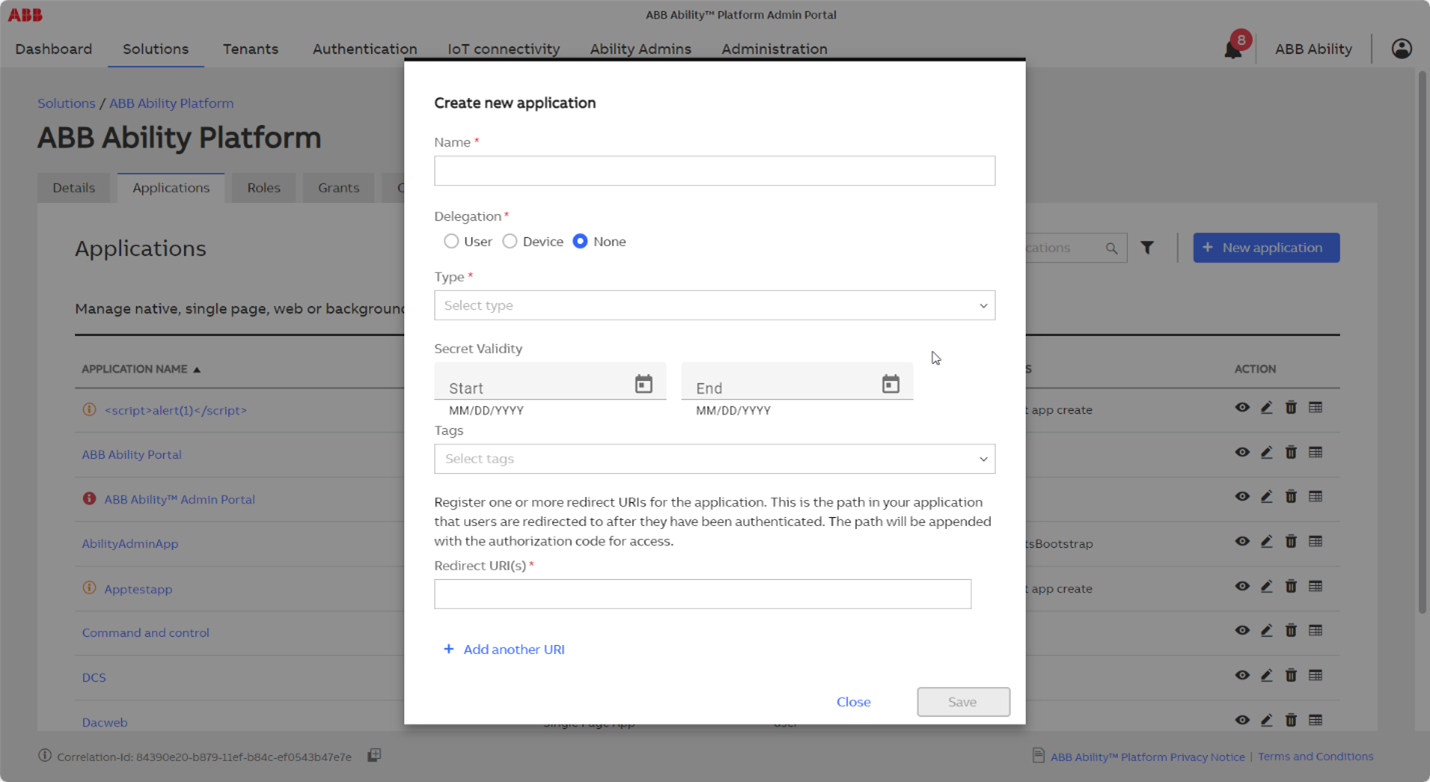This screenshot has width=1430, height=782.
Task: Edit the <script>alert(1)</script> application
Action: point(1266,408)
